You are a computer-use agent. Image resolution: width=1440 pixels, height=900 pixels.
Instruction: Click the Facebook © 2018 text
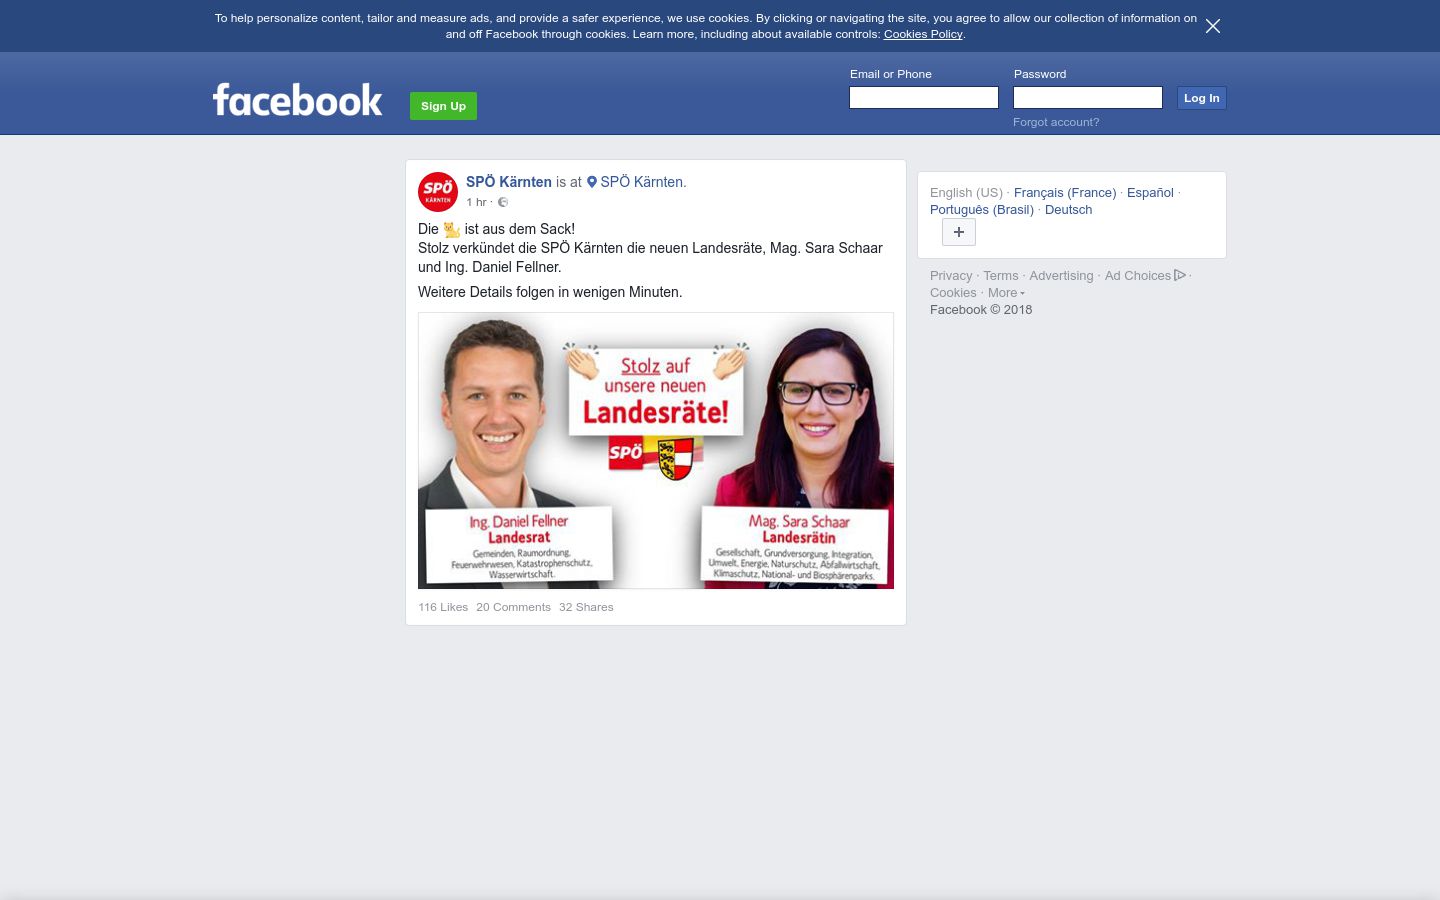[981, 309]
